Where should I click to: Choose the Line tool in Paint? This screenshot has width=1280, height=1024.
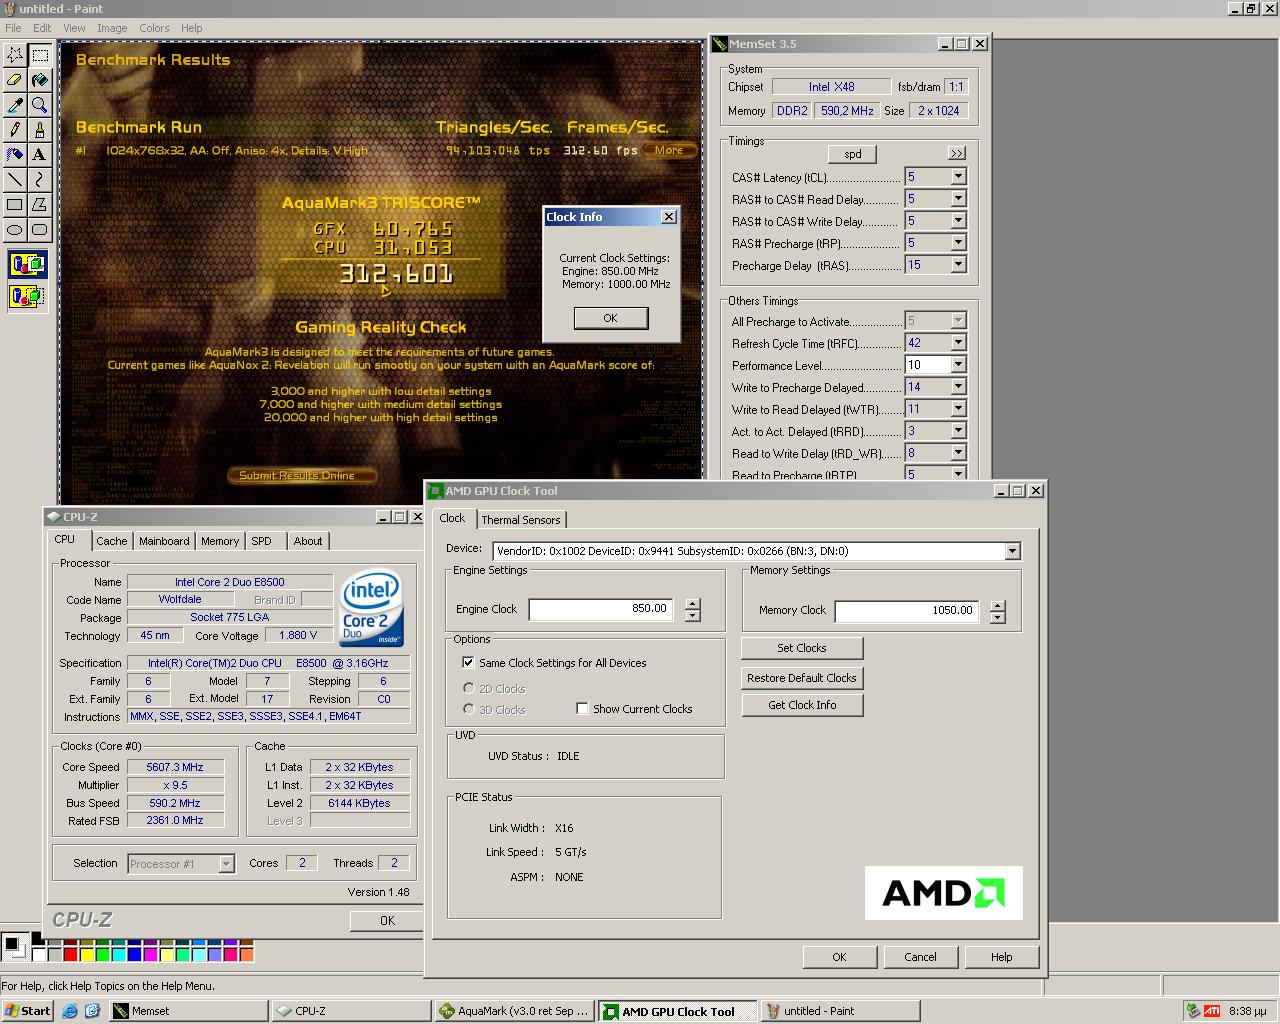point(15,180)
